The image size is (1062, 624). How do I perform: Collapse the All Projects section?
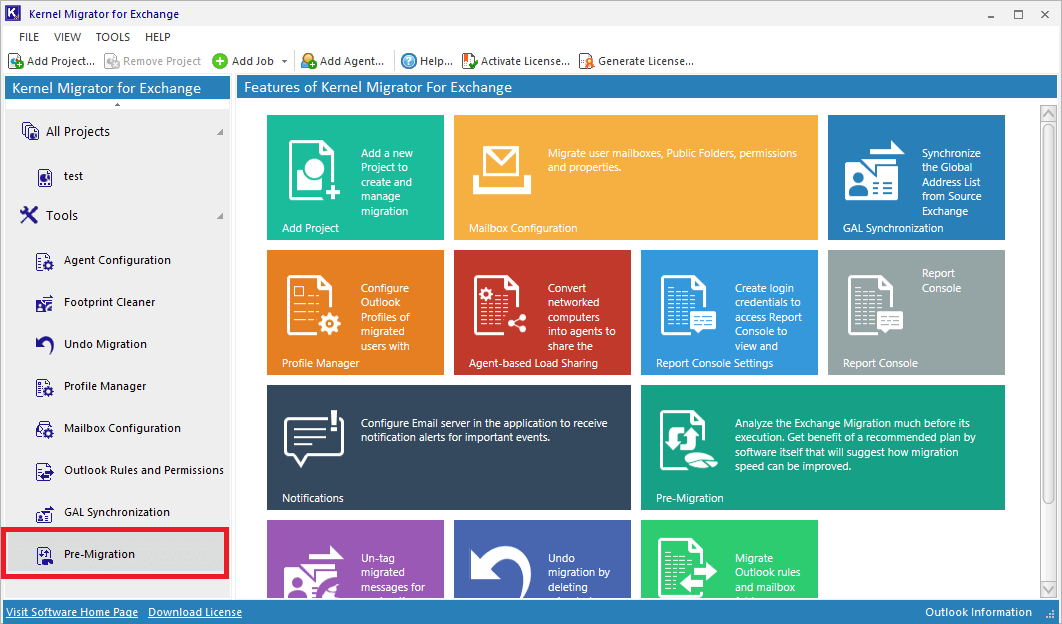[x=220, y=132]
